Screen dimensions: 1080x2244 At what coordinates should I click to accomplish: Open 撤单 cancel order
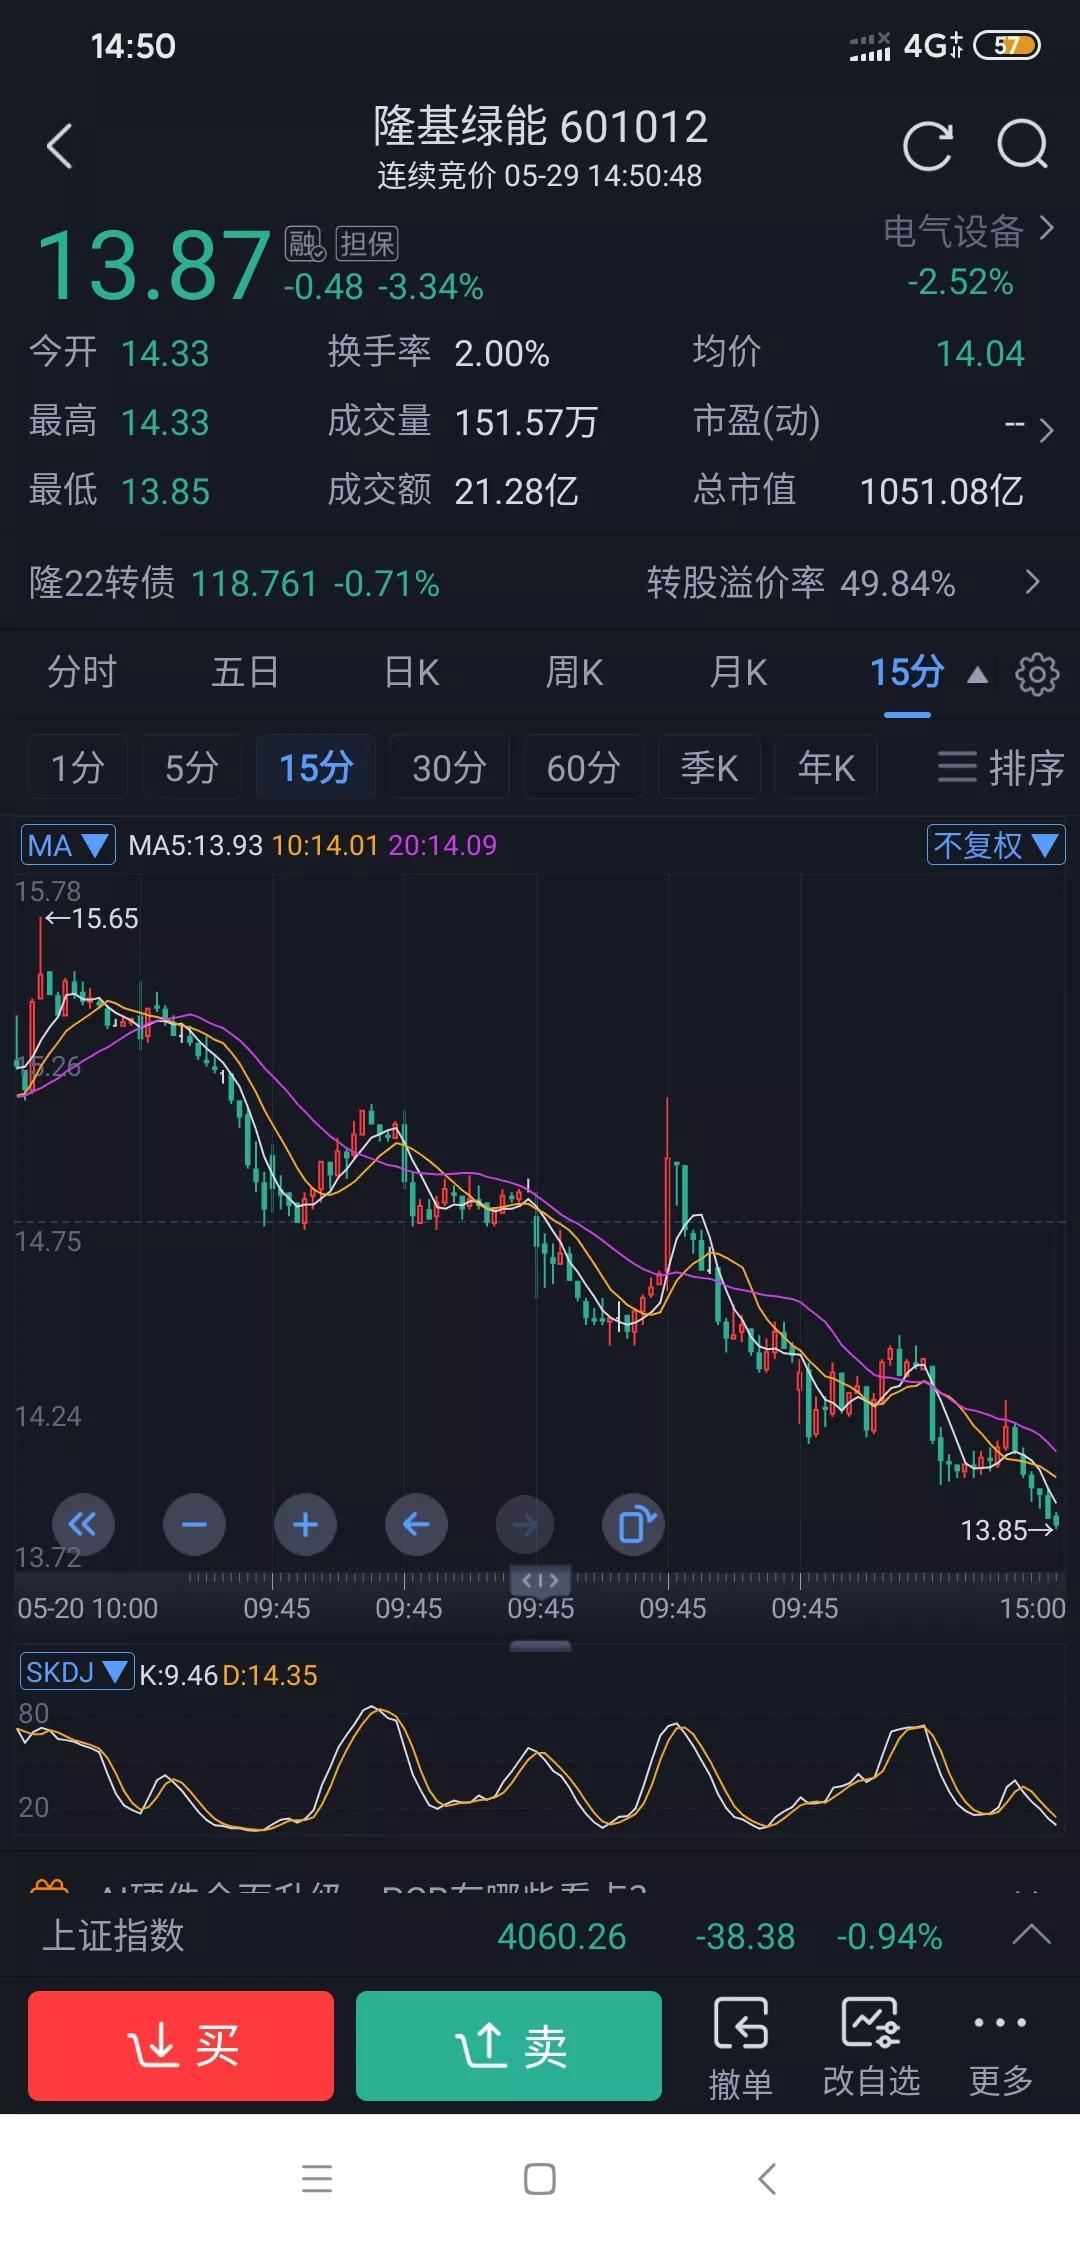coord(741,2048)
